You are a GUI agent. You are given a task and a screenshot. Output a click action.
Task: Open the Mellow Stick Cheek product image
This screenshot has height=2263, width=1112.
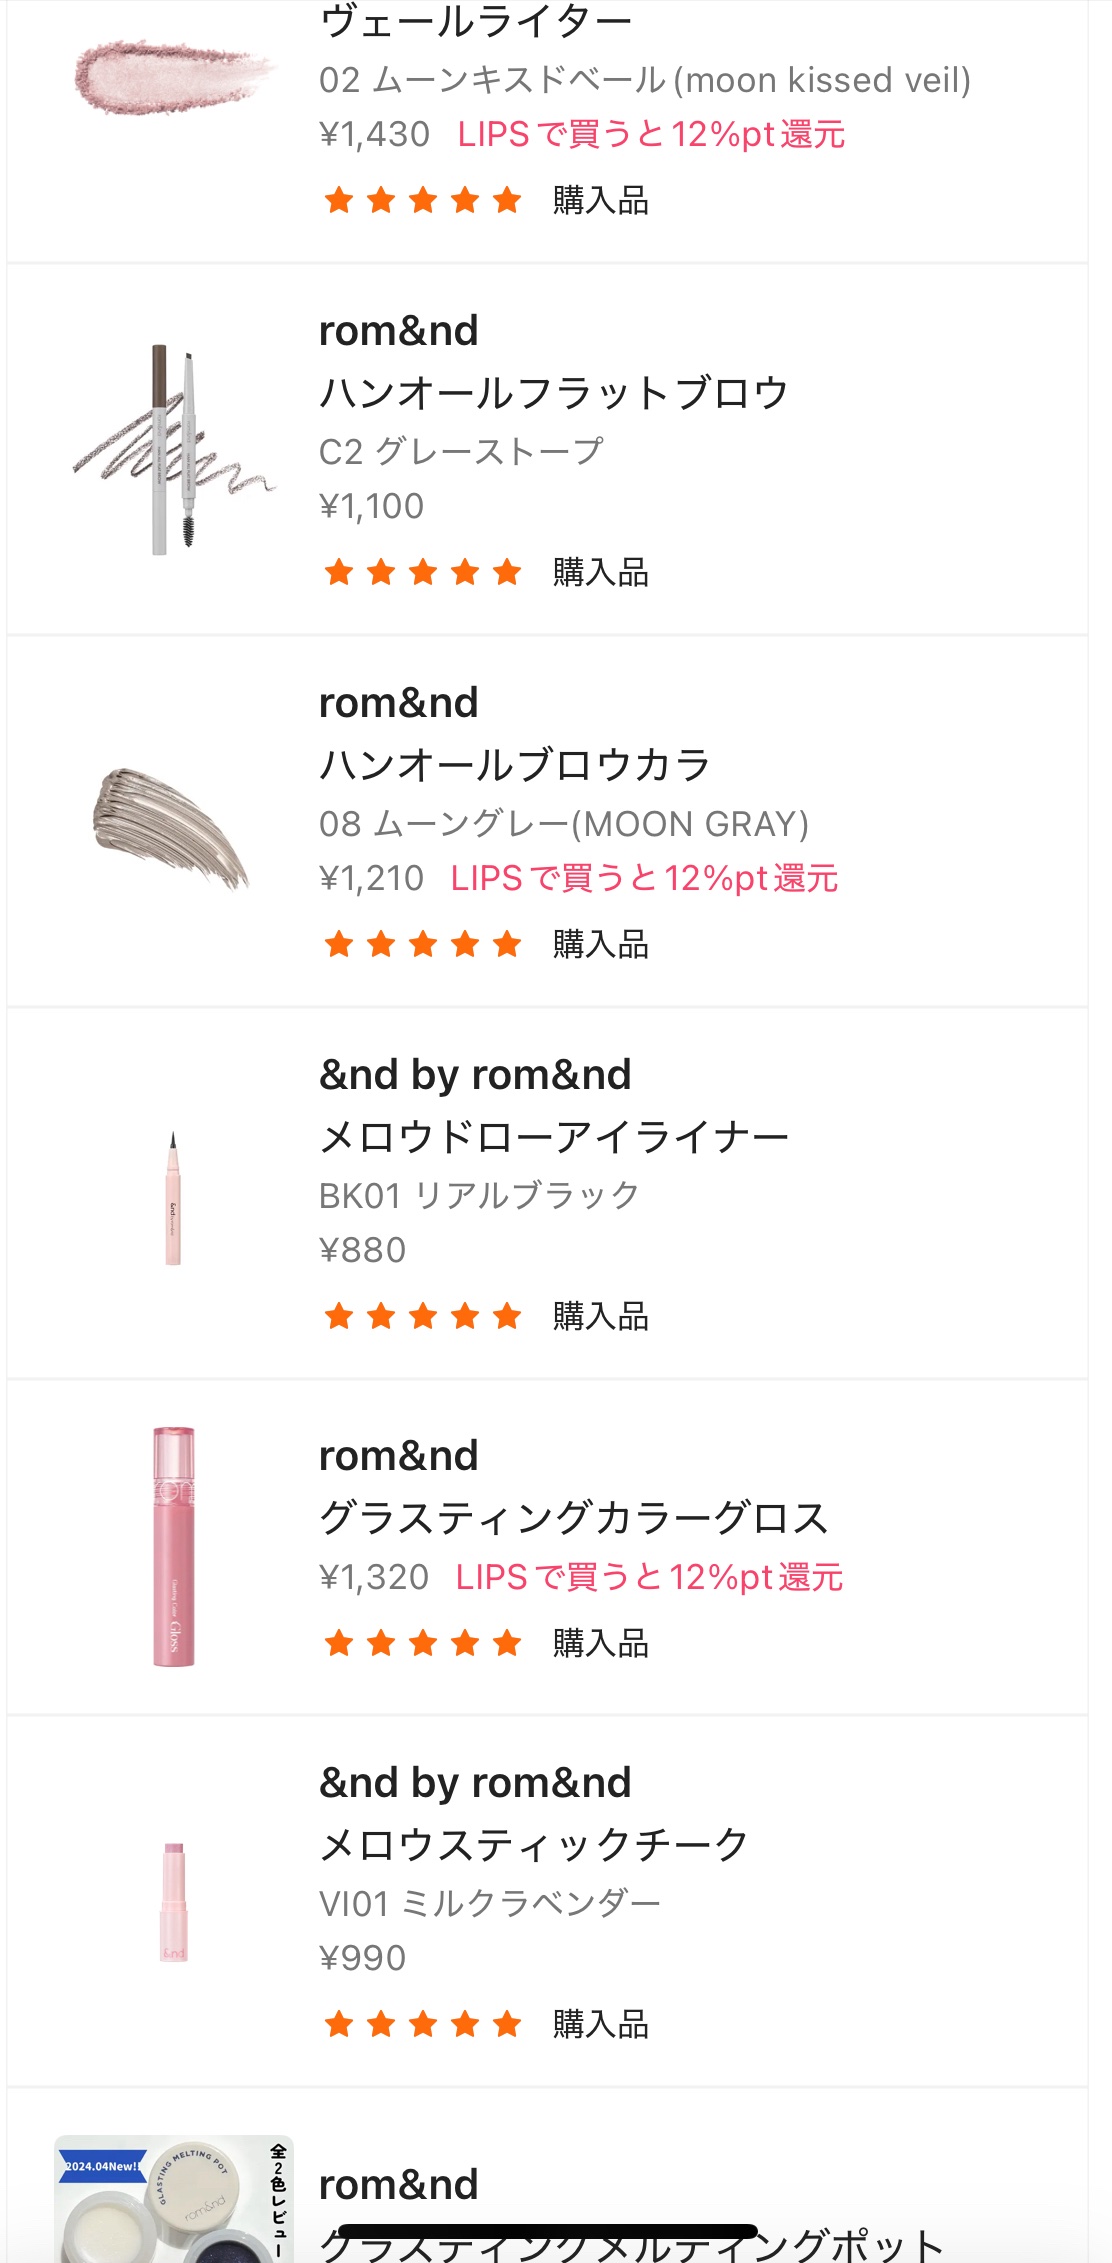[x=174, y=1901]
